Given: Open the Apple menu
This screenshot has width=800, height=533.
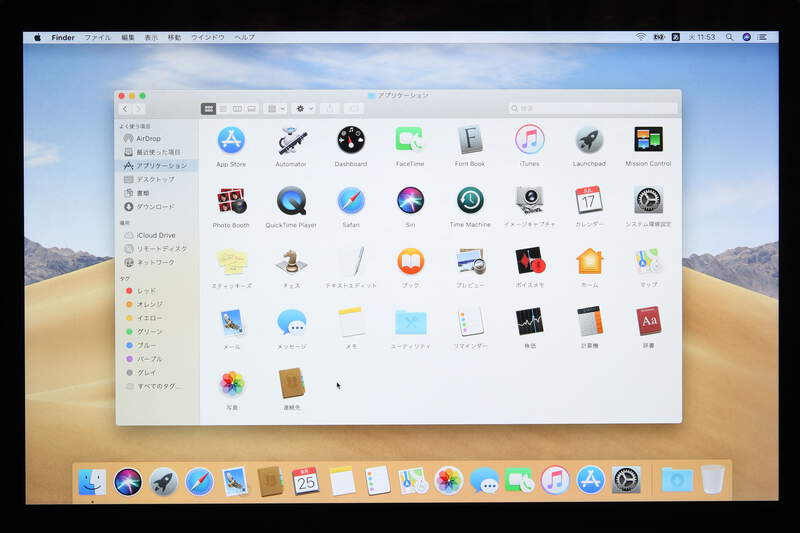Looking at the screenshot, I should 37,37.
